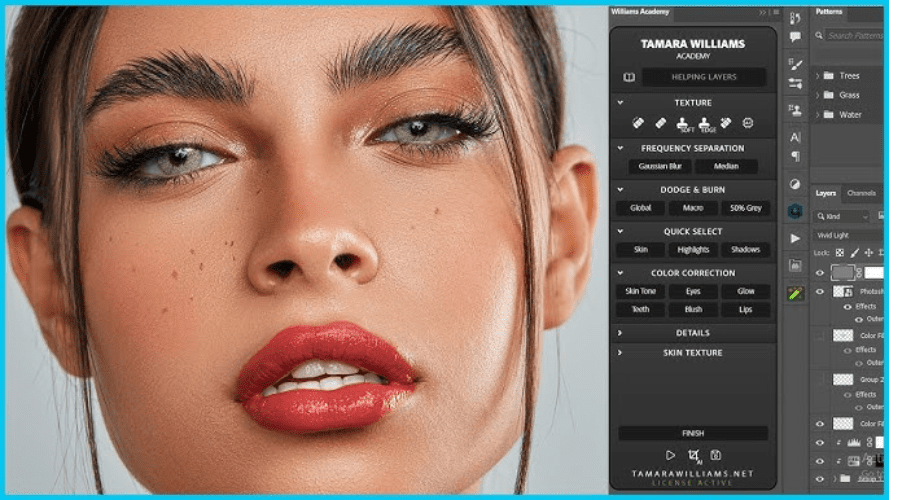Expand the Details section
Screen dimensions: 900x500
tap(620, 333)
